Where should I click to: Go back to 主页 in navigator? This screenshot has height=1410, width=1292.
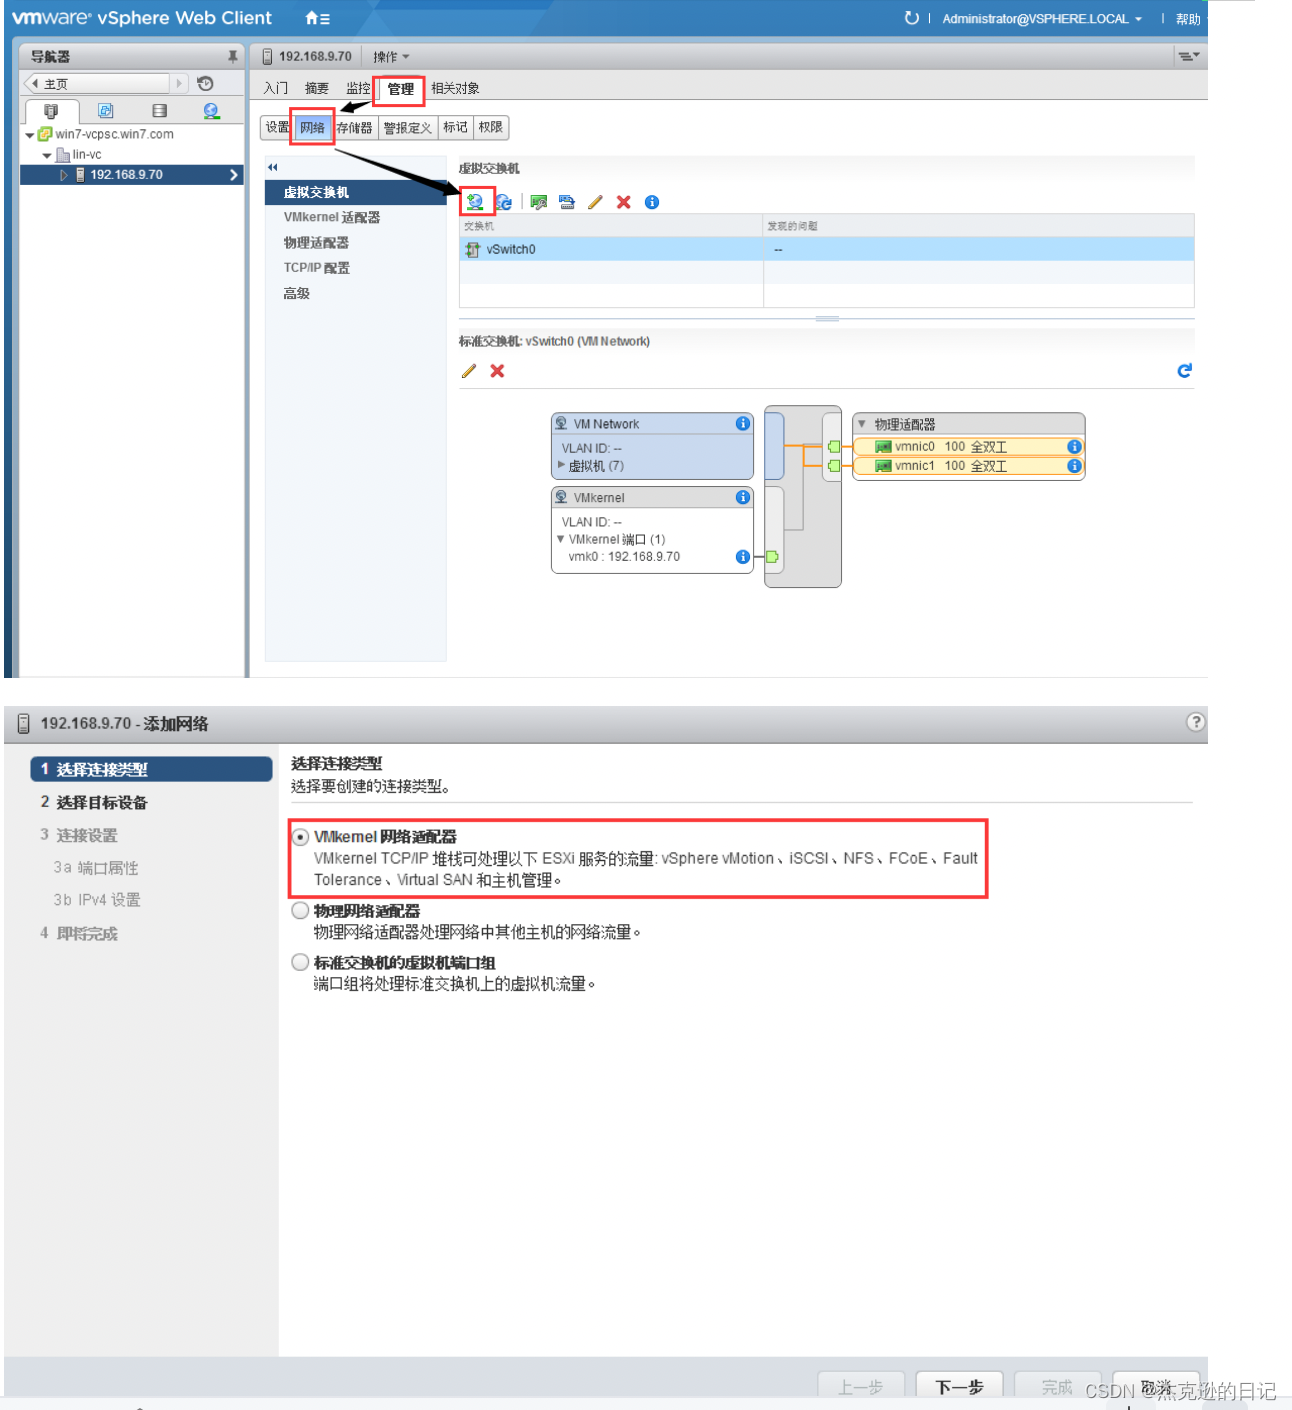[98, 83]
